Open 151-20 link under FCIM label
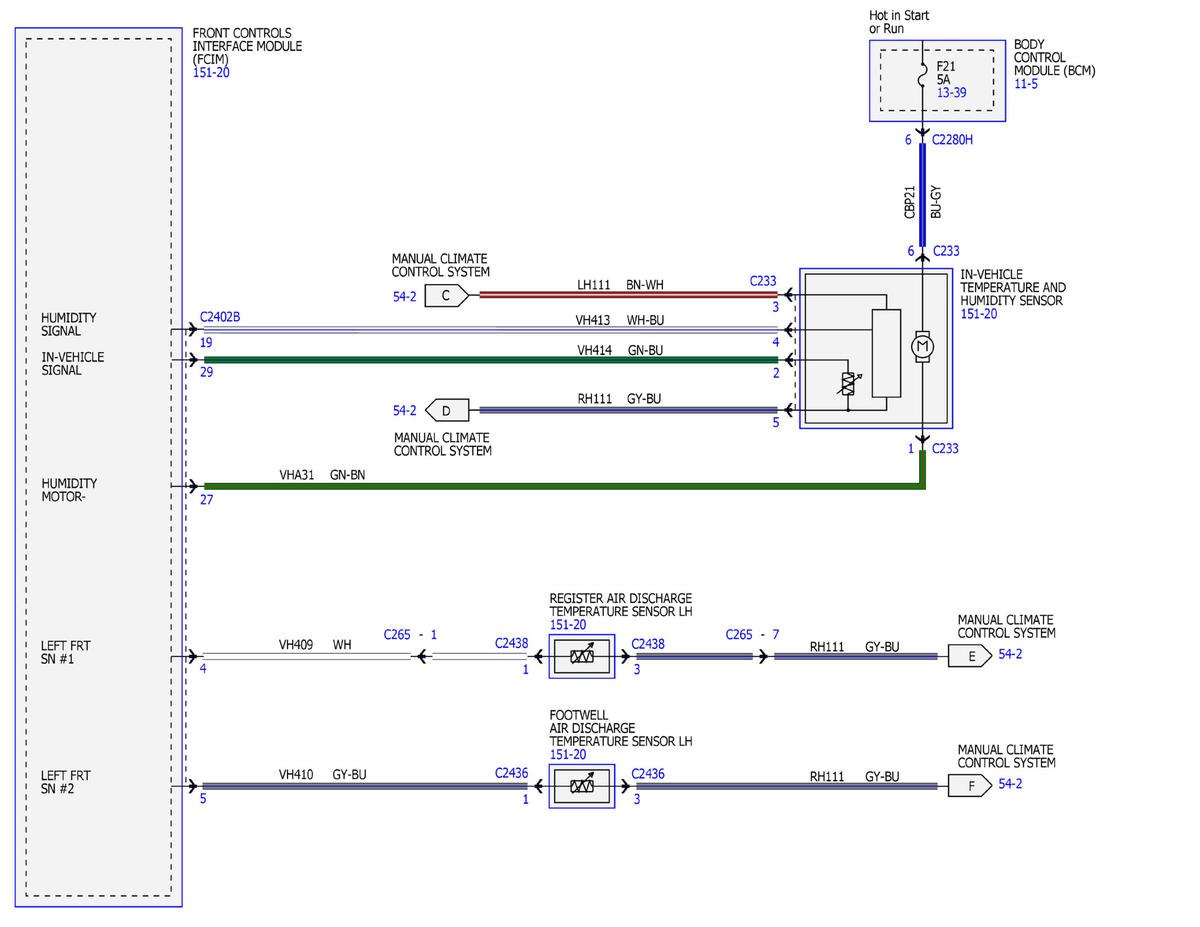Viewport: 1200px width, 927px height. [x=211, y=73]
